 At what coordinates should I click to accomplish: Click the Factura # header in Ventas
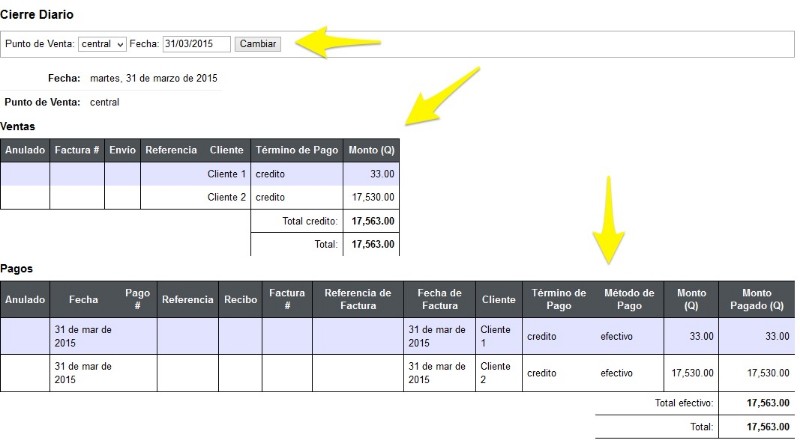(77, 150)
